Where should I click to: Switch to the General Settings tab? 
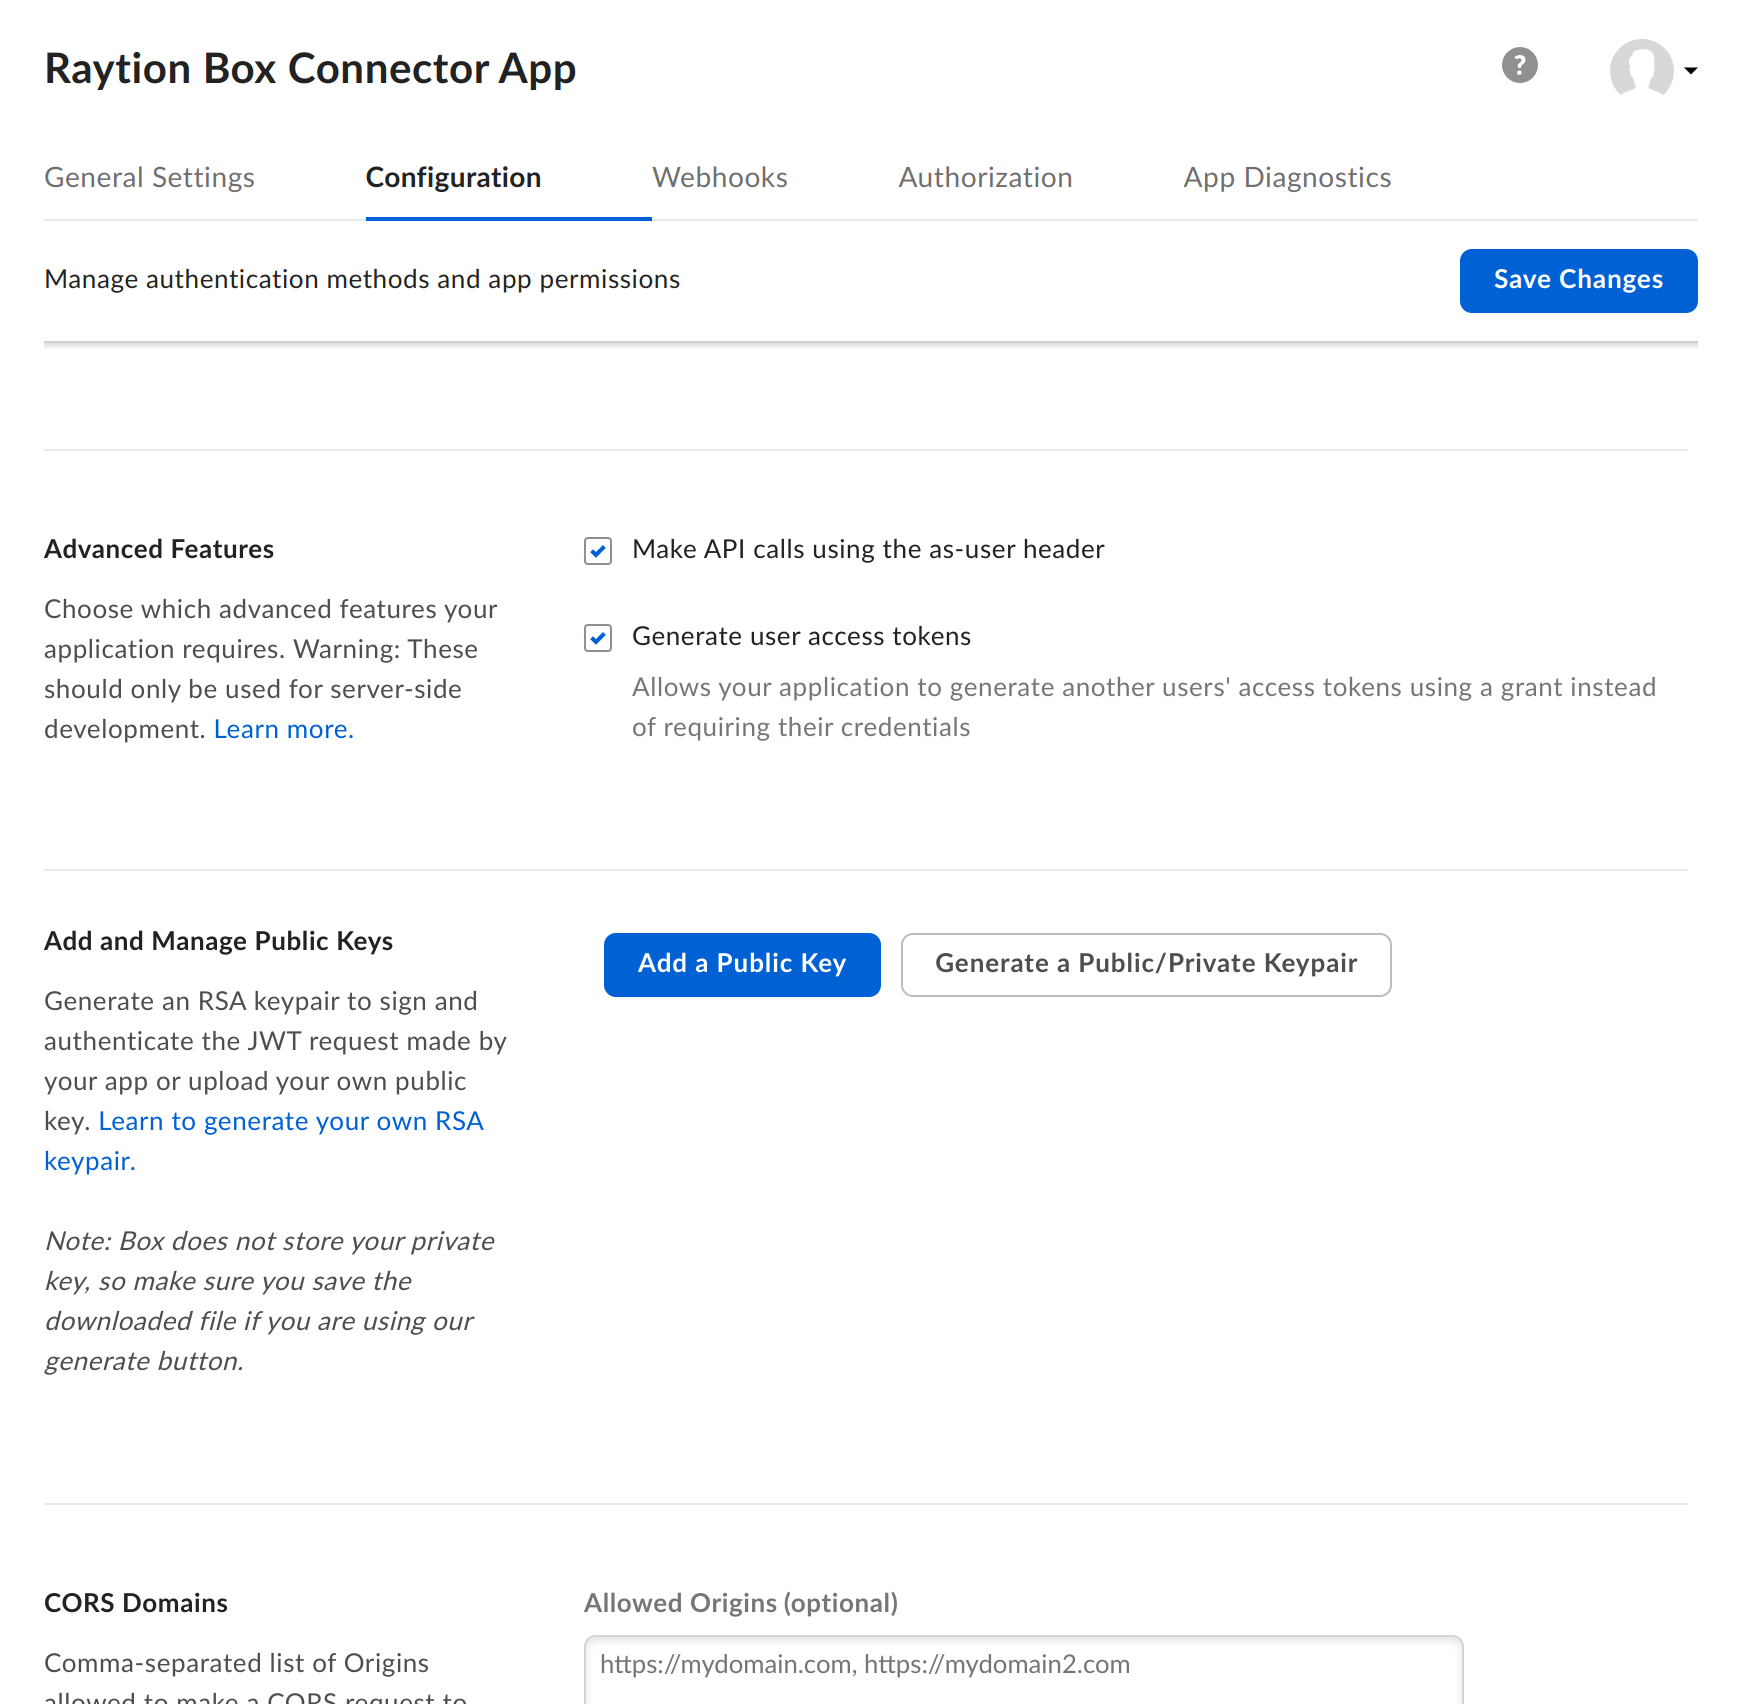[x=149, y=177]
